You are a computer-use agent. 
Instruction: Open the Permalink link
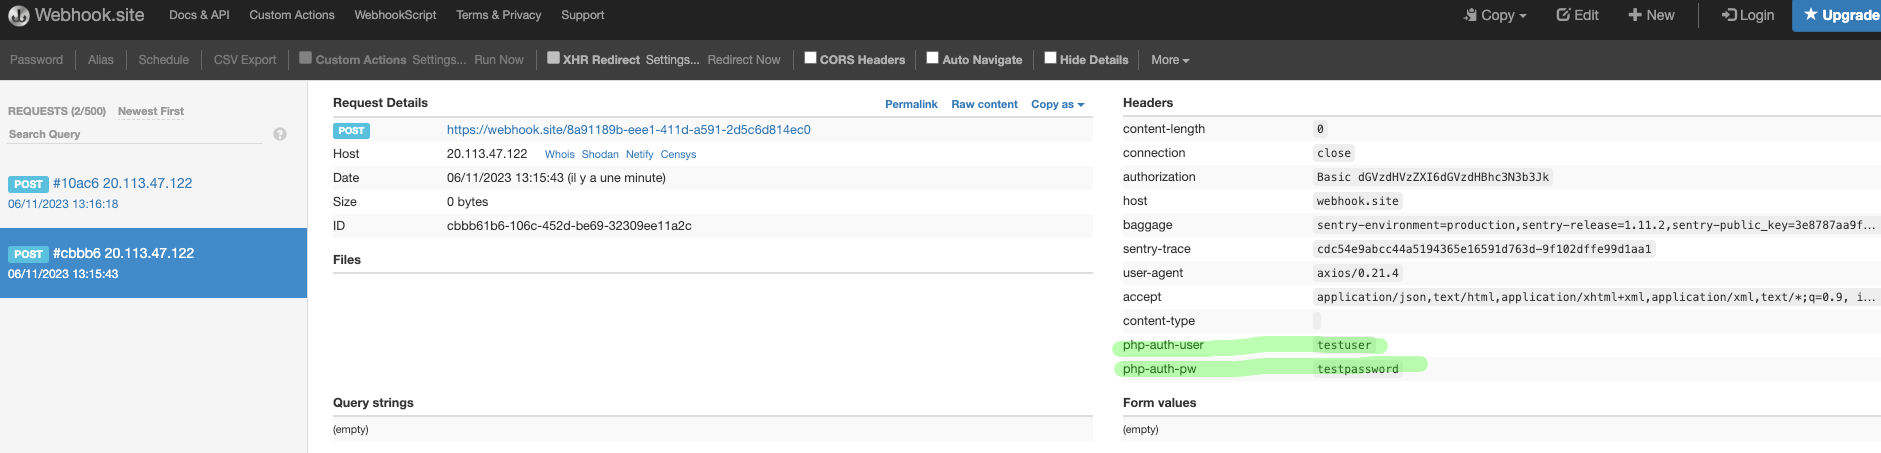click(911, 104)
